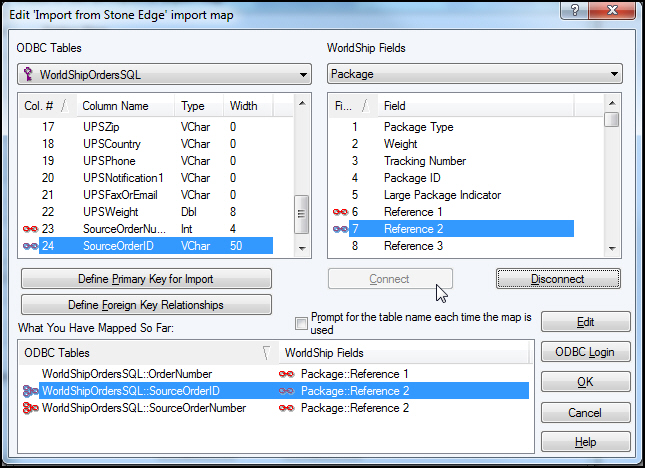Screen dimensions: 645x468
Task: Click link icon on SourceOrderNu... row 23
Action: pyautogui.click(x=30, y=229)
